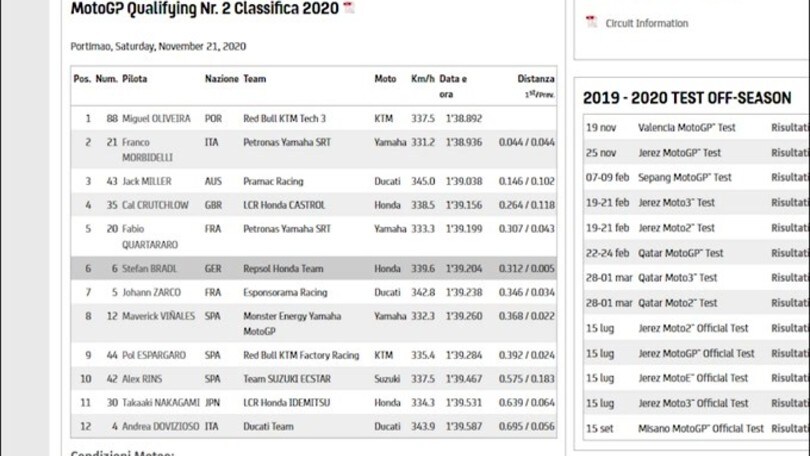The width and height of the screenshot is (810, 456).
Task: Click date line Portimao, Saturday, November 21, 2020
Action: coord(158,46)
